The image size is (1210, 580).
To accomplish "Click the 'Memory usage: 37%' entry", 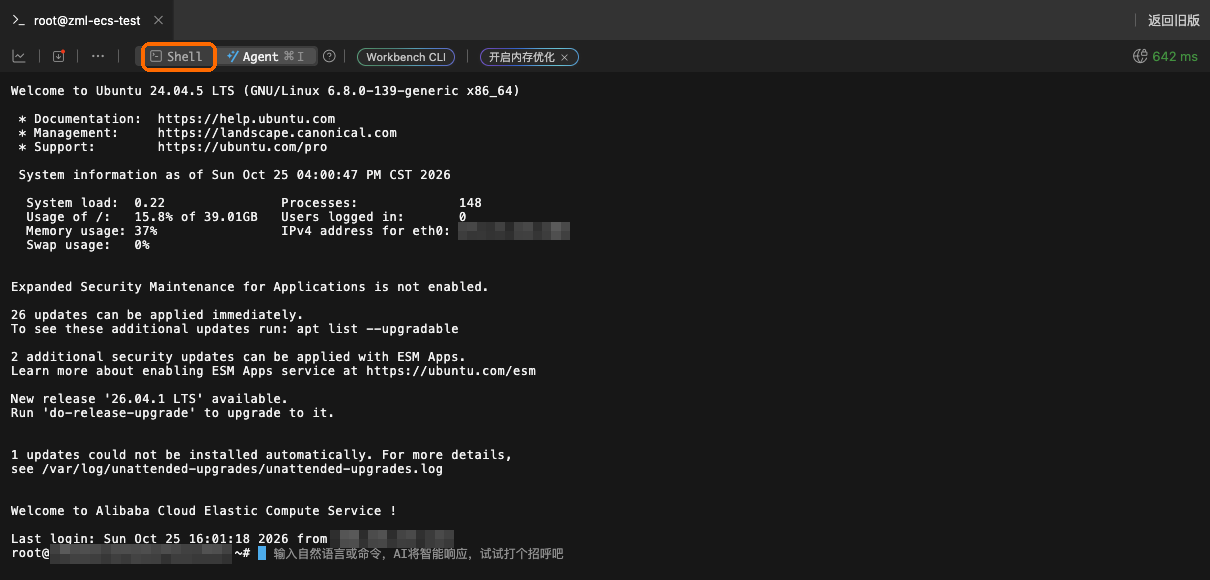I will point(91,231).
